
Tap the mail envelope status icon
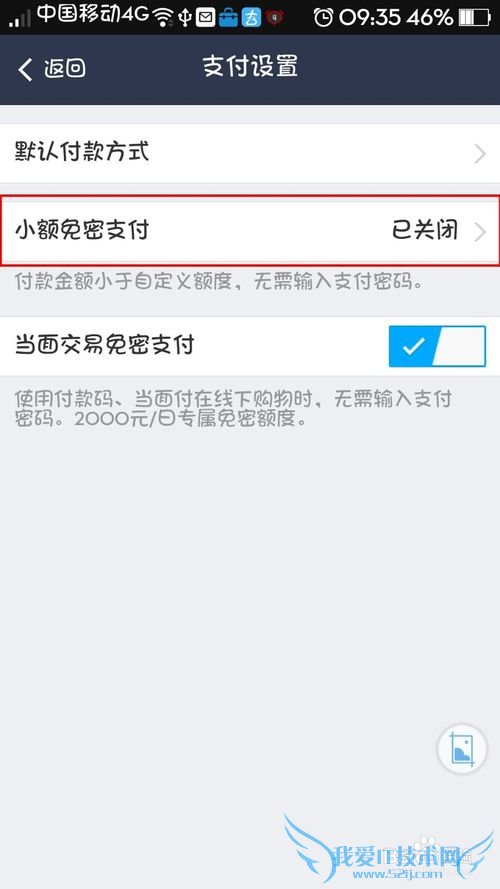(205, 19)
